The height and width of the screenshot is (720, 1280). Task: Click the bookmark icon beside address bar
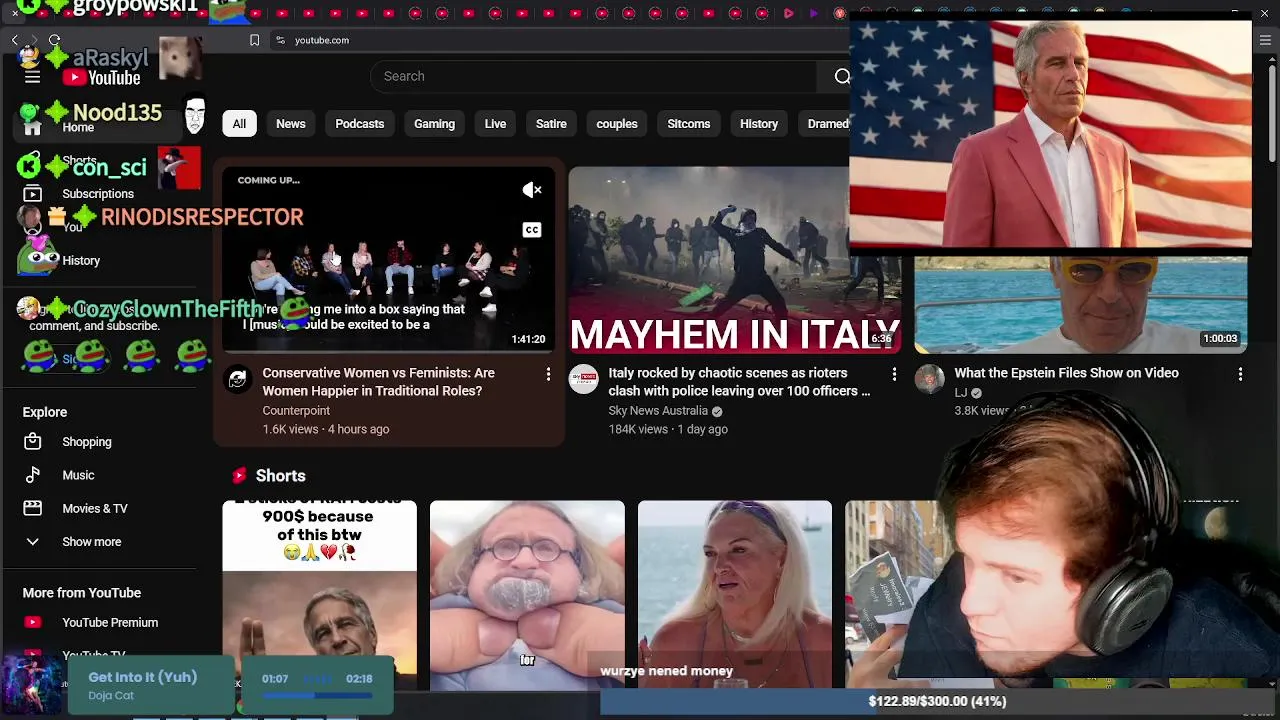click(x=254, y=40)
